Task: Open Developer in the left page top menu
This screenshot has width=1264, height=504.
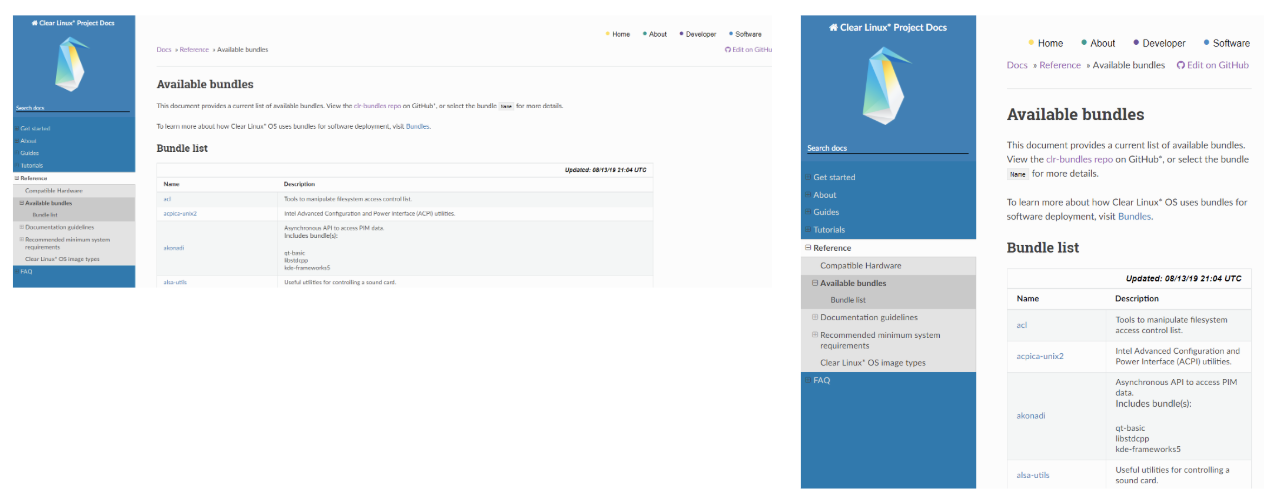Action: tap(700, 34)
